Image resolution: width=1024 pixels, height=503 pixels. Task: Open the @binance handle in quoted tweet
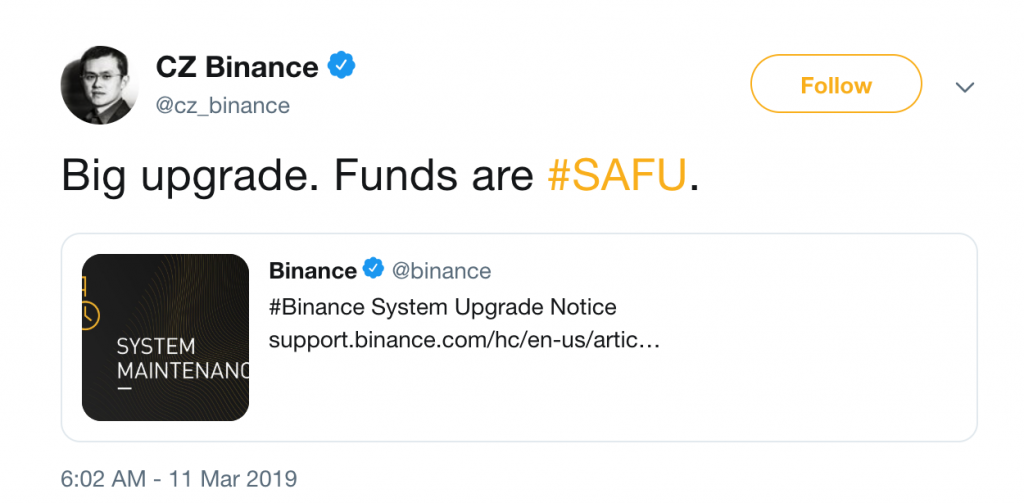(x=441, y=270)
